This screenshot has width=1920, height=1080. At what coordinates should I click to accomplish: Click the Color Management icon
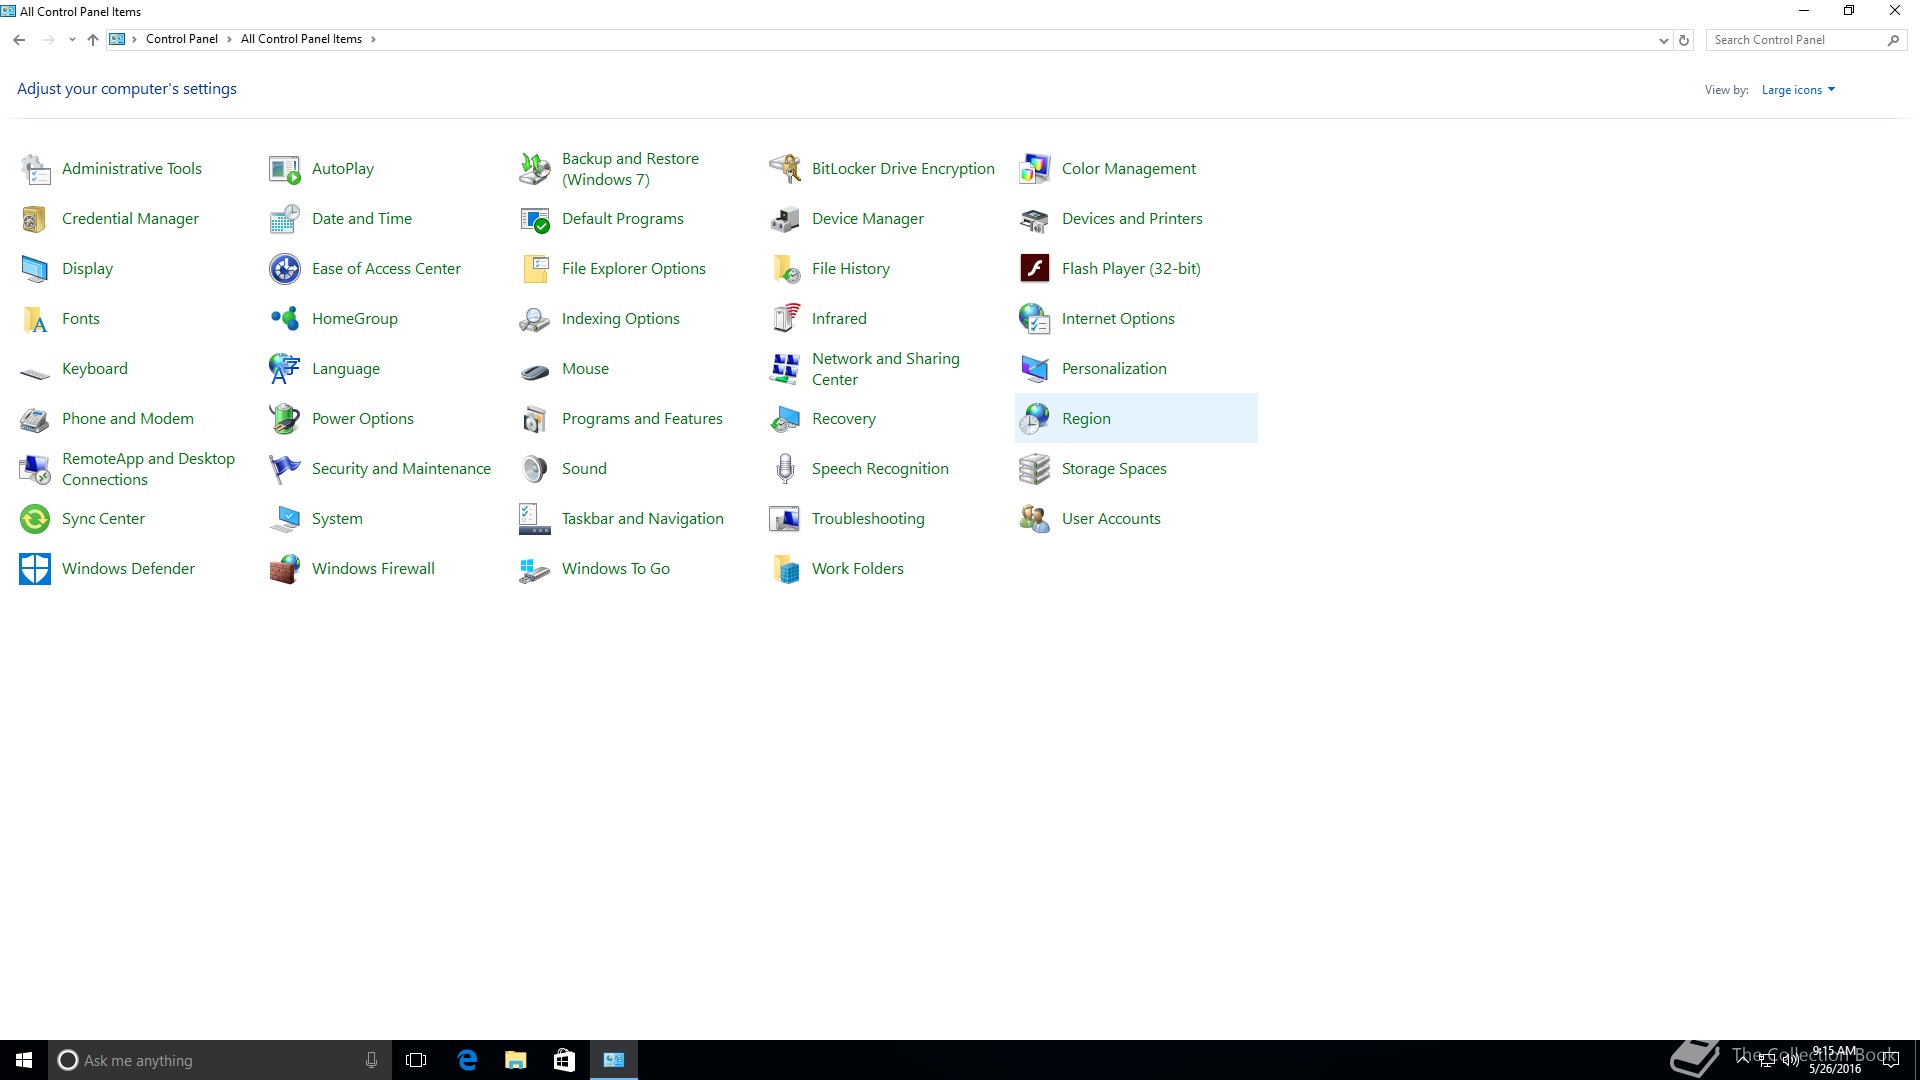pos(1035,169)
